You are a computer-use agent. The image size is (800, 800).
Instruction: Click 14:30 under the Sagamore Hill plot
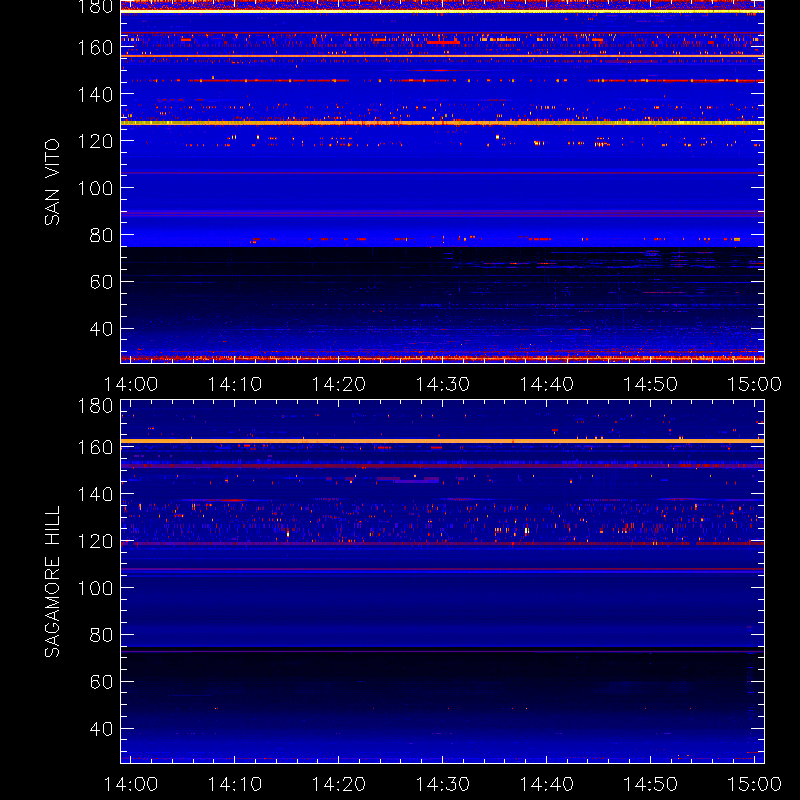(x=442, y=784)
